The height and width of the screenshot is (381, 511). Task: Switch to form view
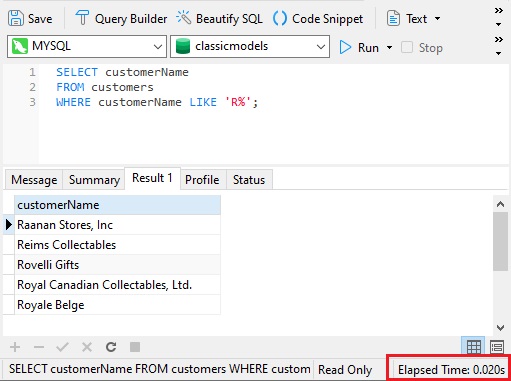(497, 347)
